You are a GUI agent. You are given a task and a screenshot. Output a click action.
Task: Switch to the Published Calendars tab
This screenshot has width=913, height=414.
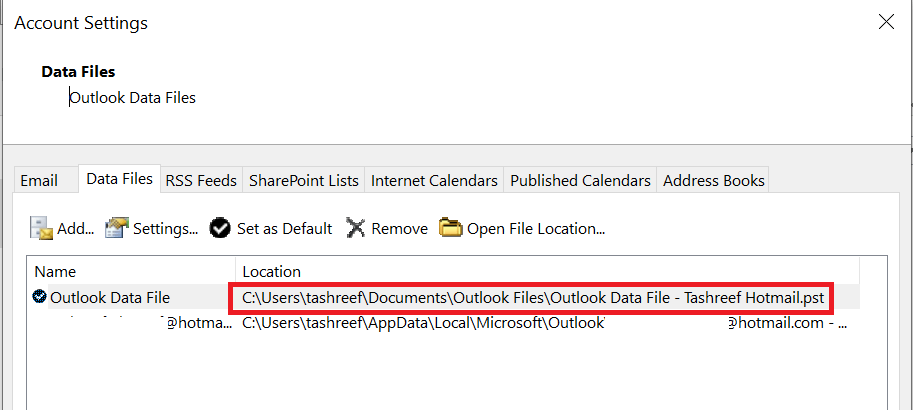point(580,181)
